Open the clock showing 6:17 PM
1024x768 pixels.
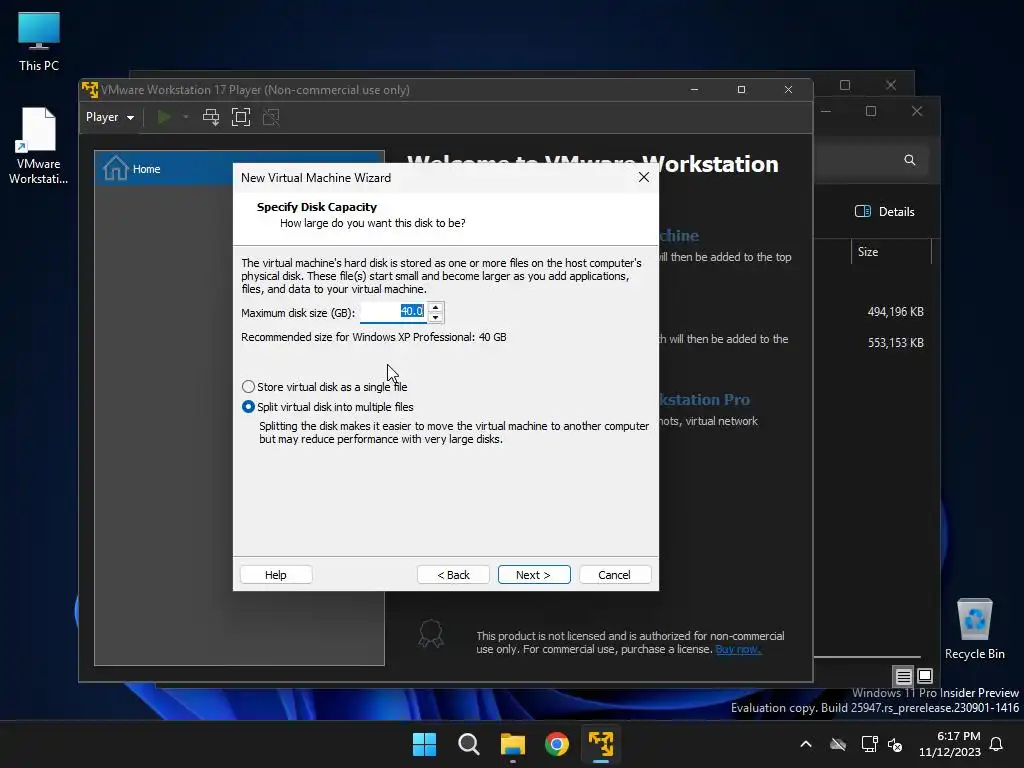(950, 744)
